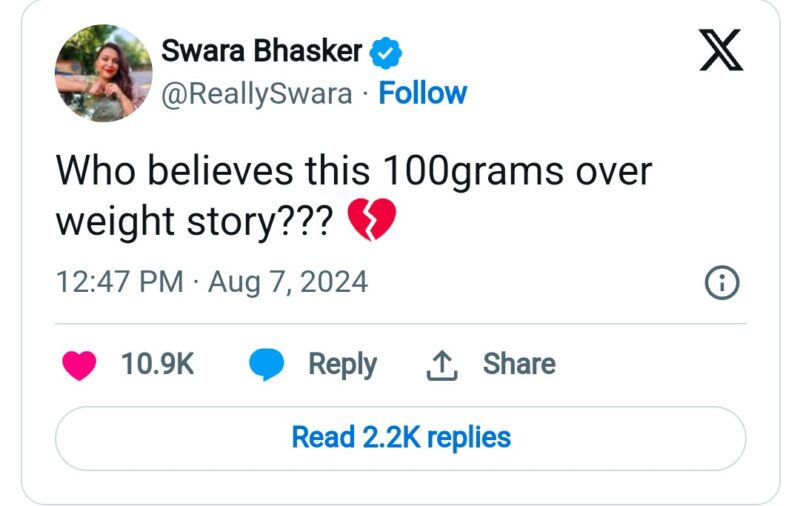Viewport: 800px width, 506px height.
Task: Click the blue speech bubble reply icon
Action: point(266,364)
